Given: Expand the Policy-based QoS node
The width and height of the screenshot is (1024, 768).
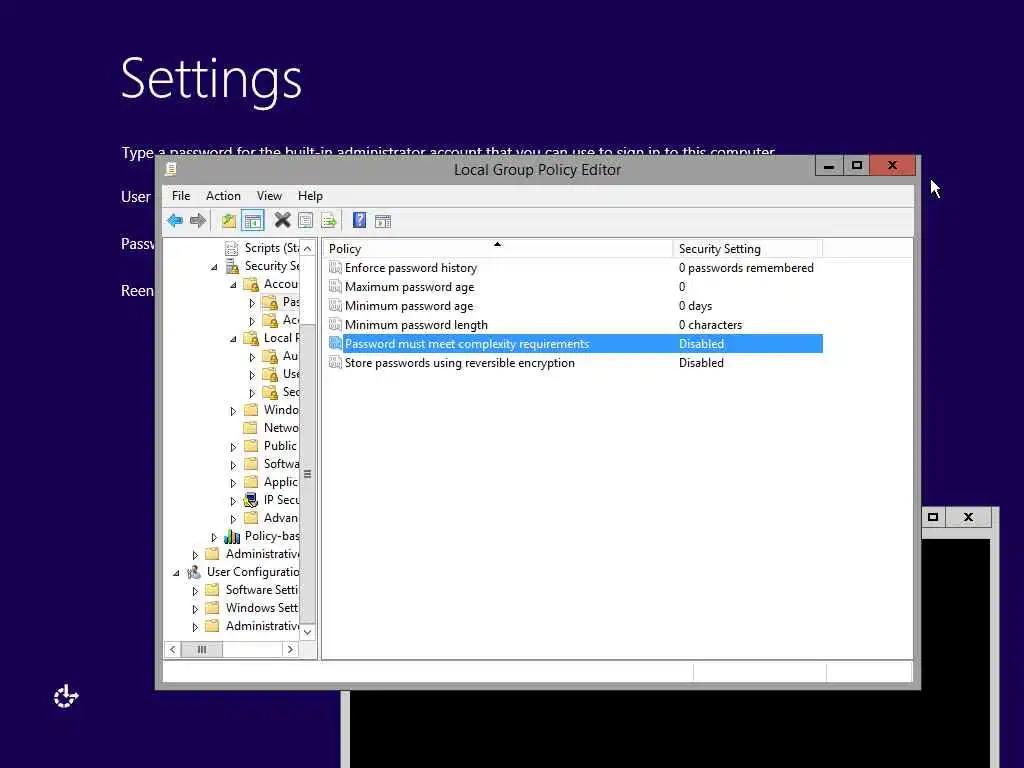Looking at the screenshot, I should pyautogui.click(x=214, y=537).
